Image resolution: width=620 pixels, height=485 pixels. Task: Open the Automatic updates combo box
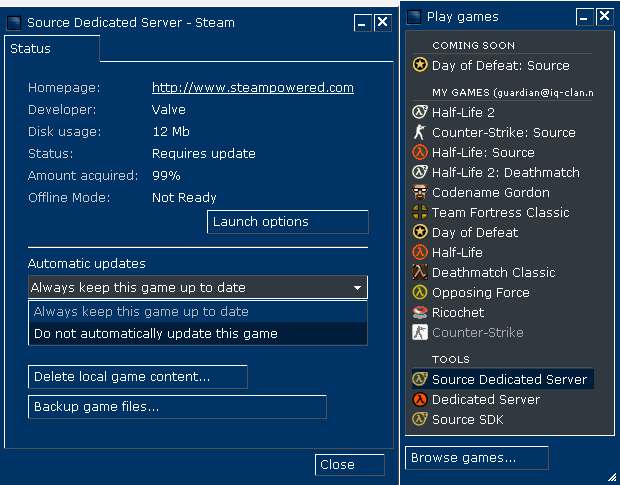pos(198,287)
